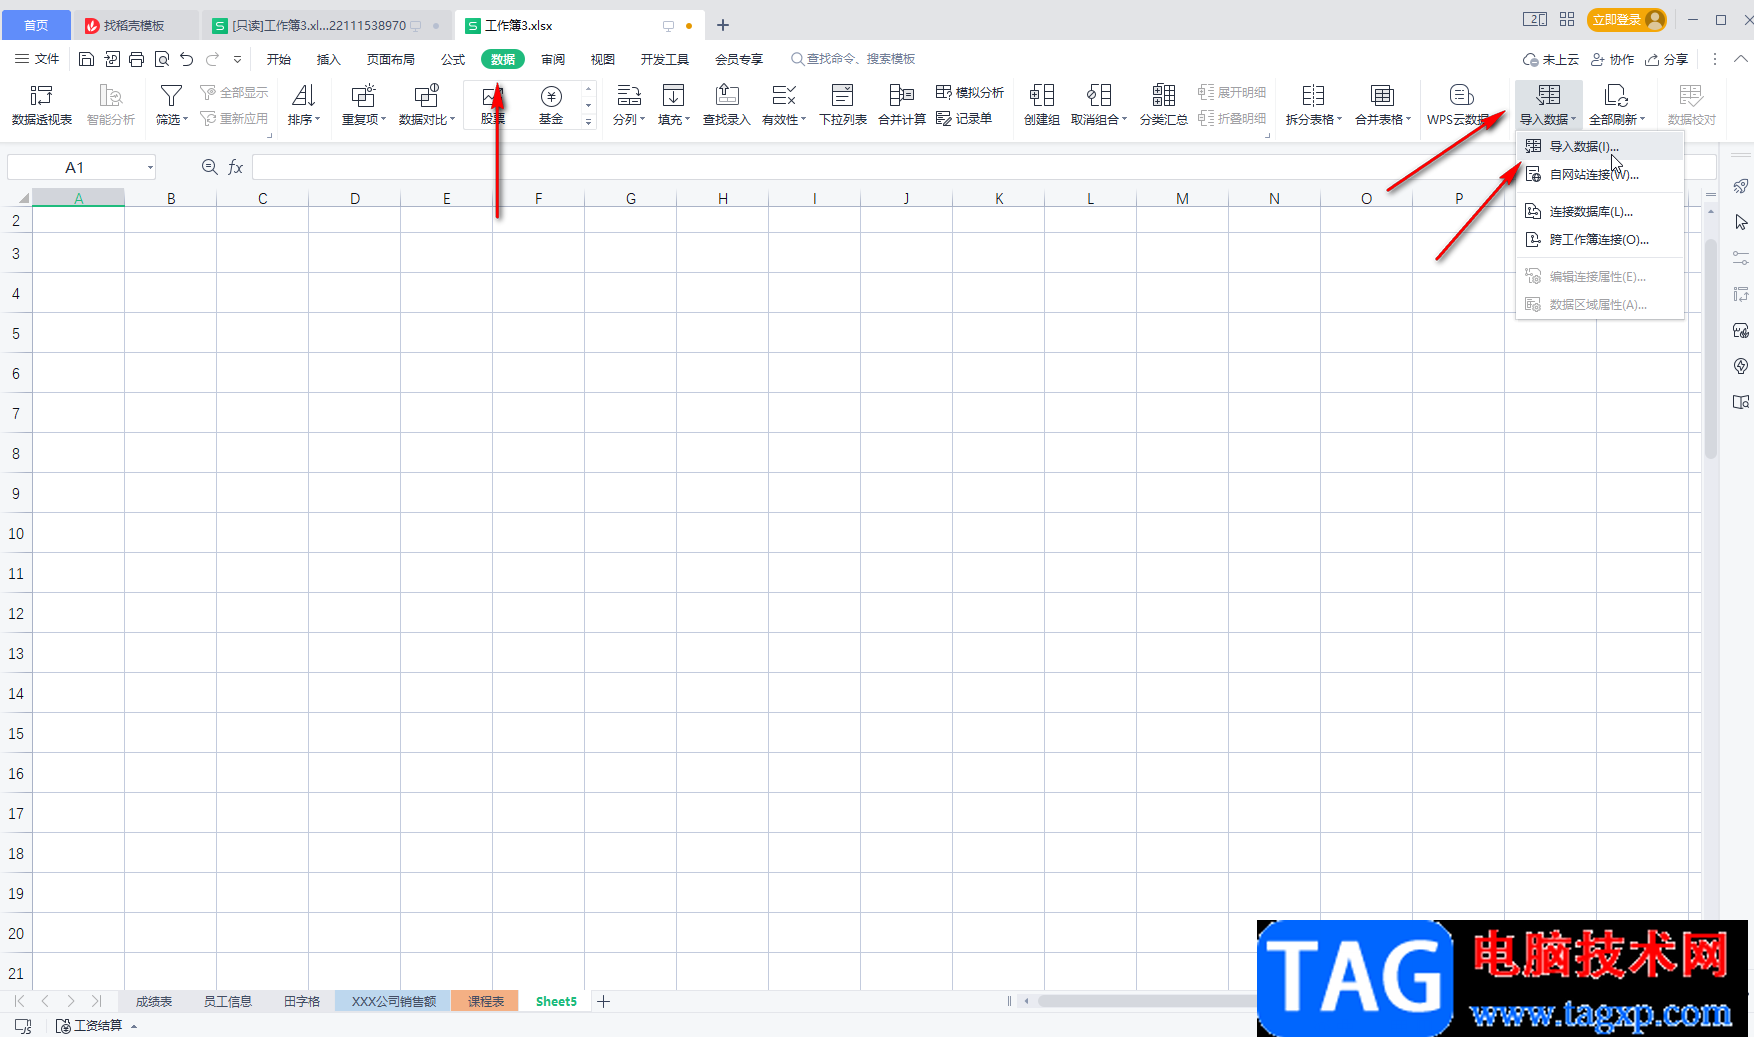This screenshot has width=1754, height=1037.
Task: Click the Undo arrow icon
Action: pos(186,59)
